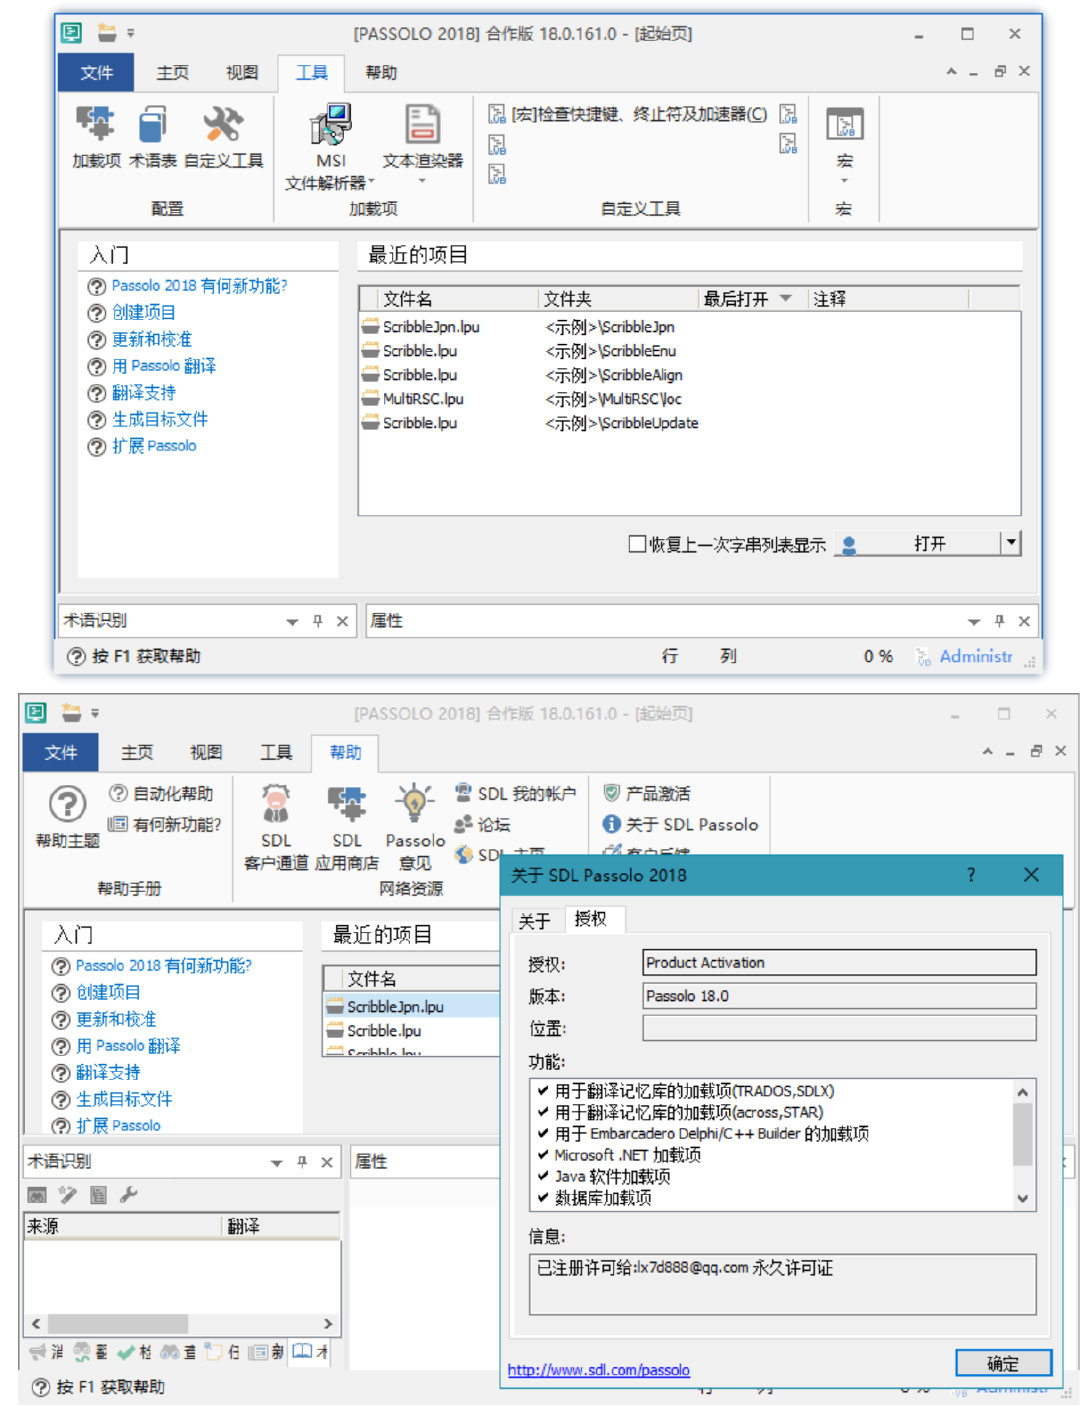Image resolution: width=1080 pixels, height=1407 pixels.
Task: Toggle 用于翻译记忆库的加载项(TRADOS,SDLX) feature check
Action: coord(542,1091)
